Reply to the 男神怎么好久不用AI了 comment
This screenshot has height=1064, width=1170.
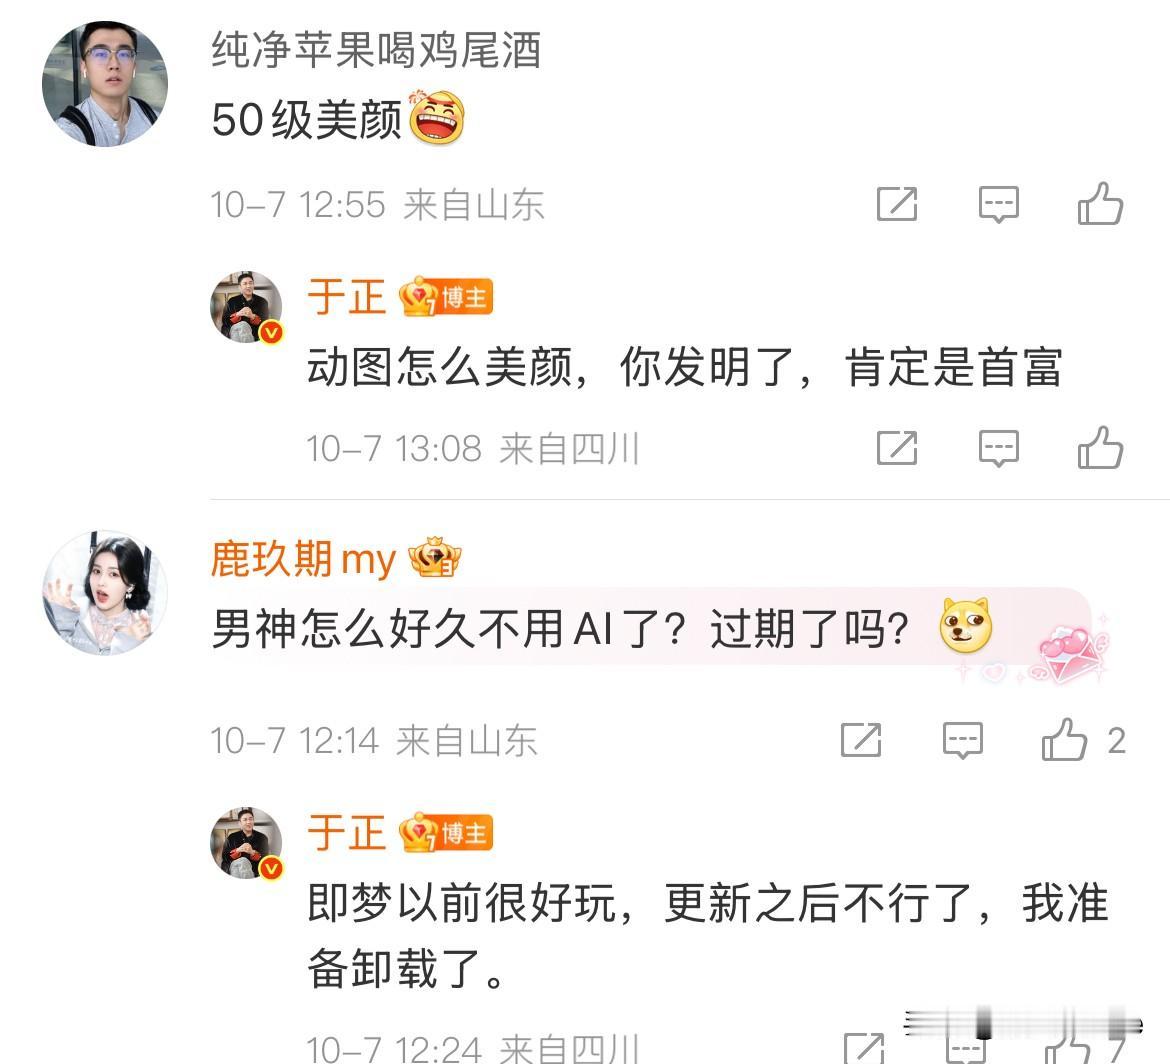[x=963, y=740]
